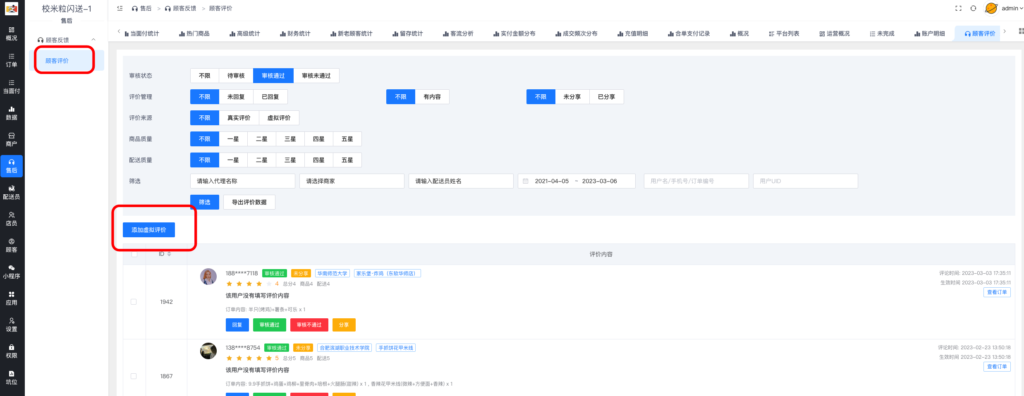Open the 商户 sidebar section
Image resolution: width=1024 pixels, height=396 pixels.
[x=11, y=140]
